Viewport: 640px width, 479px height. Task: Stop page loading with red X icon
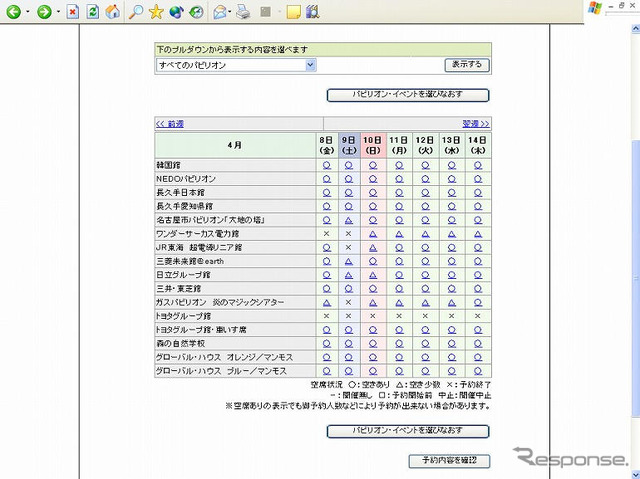[x=73, y=12]
